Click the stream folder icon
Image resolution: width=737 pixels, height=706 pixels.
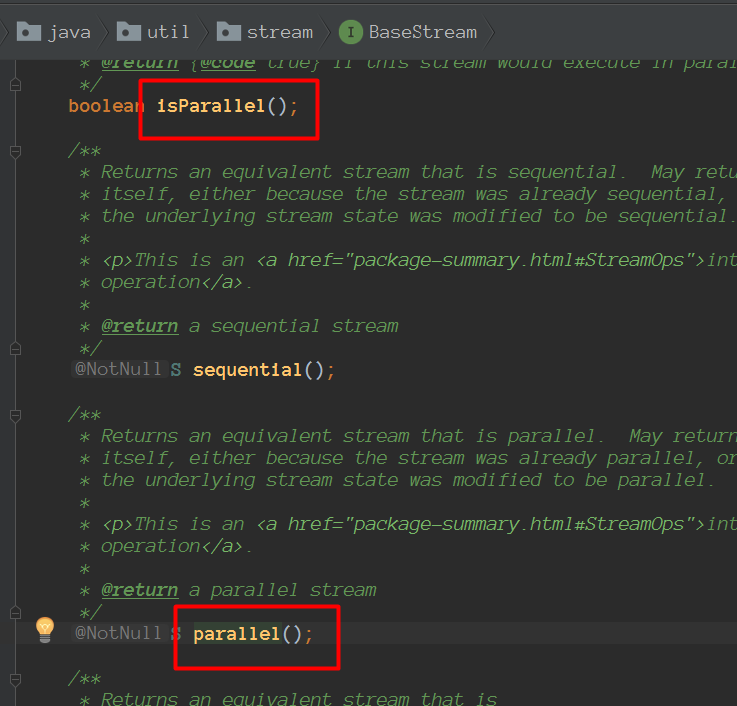(x=229, y=31)
